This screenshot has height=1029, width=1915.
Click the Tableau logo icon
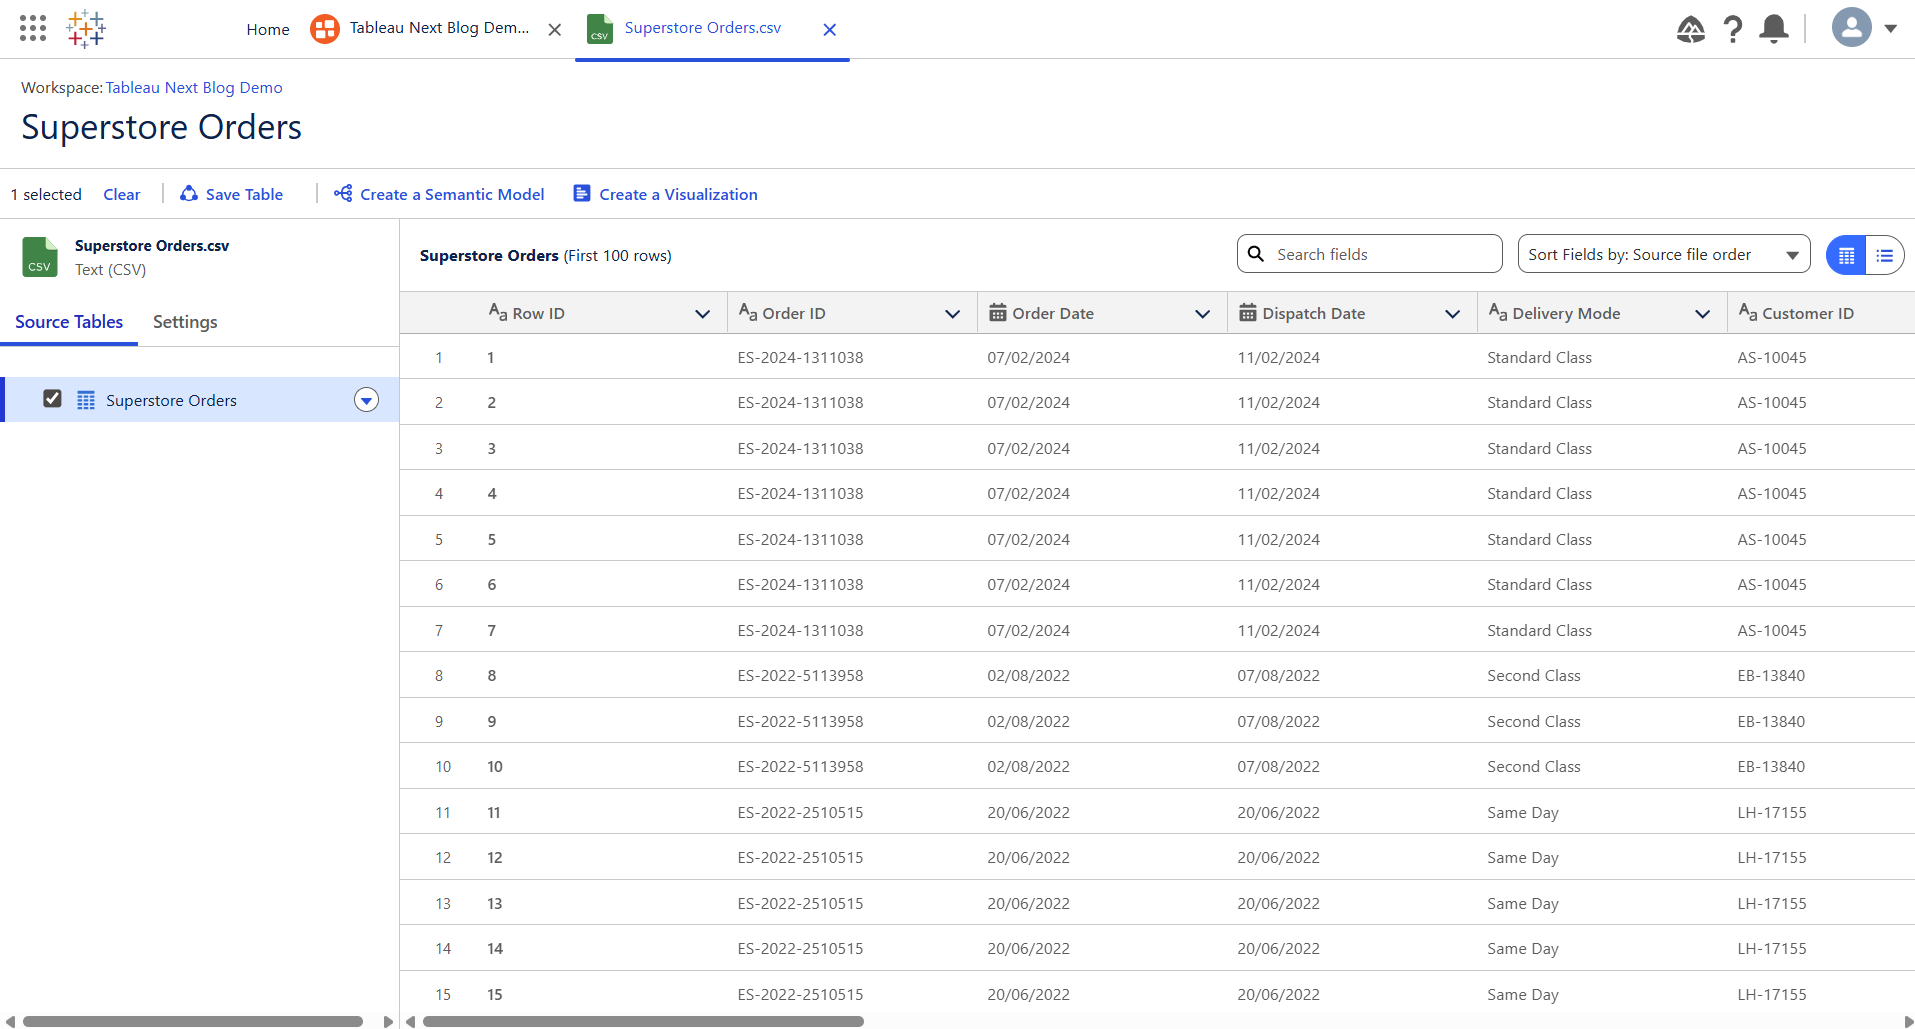[86, 29]
